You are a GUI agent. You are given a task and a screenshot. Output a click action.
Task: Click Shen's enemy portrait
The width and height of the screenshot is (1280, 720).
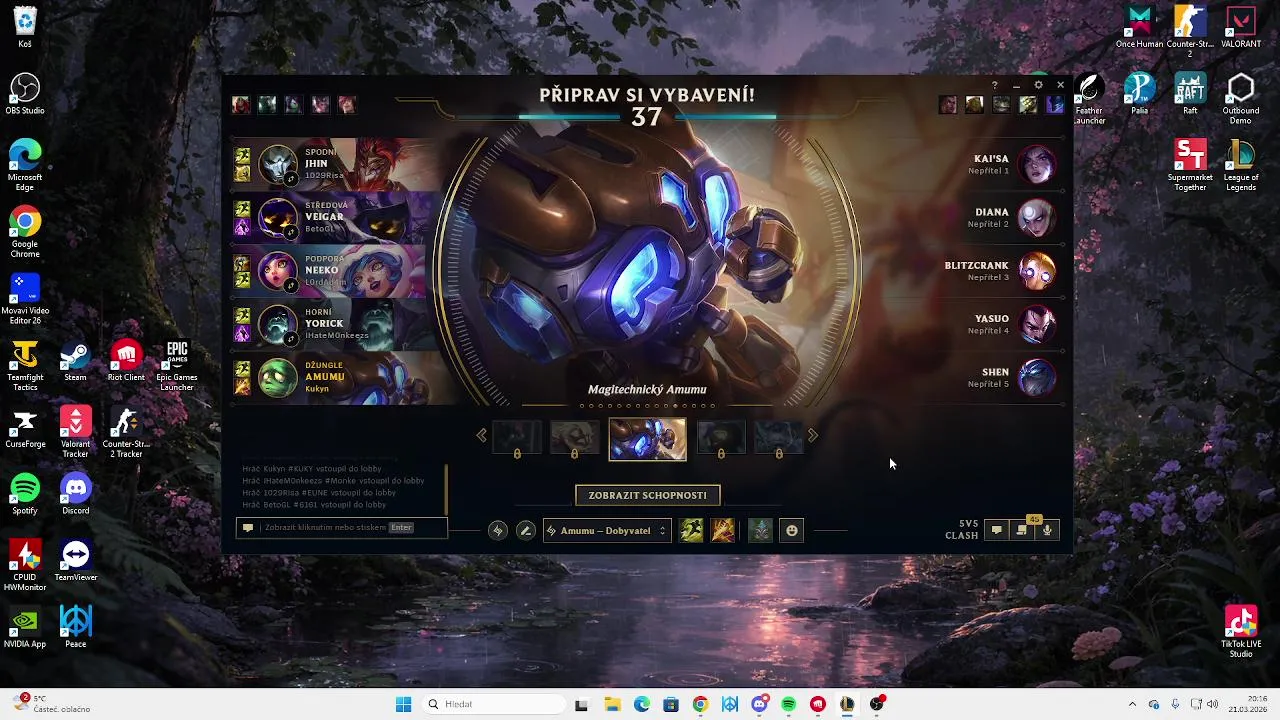coord(1037,378)
